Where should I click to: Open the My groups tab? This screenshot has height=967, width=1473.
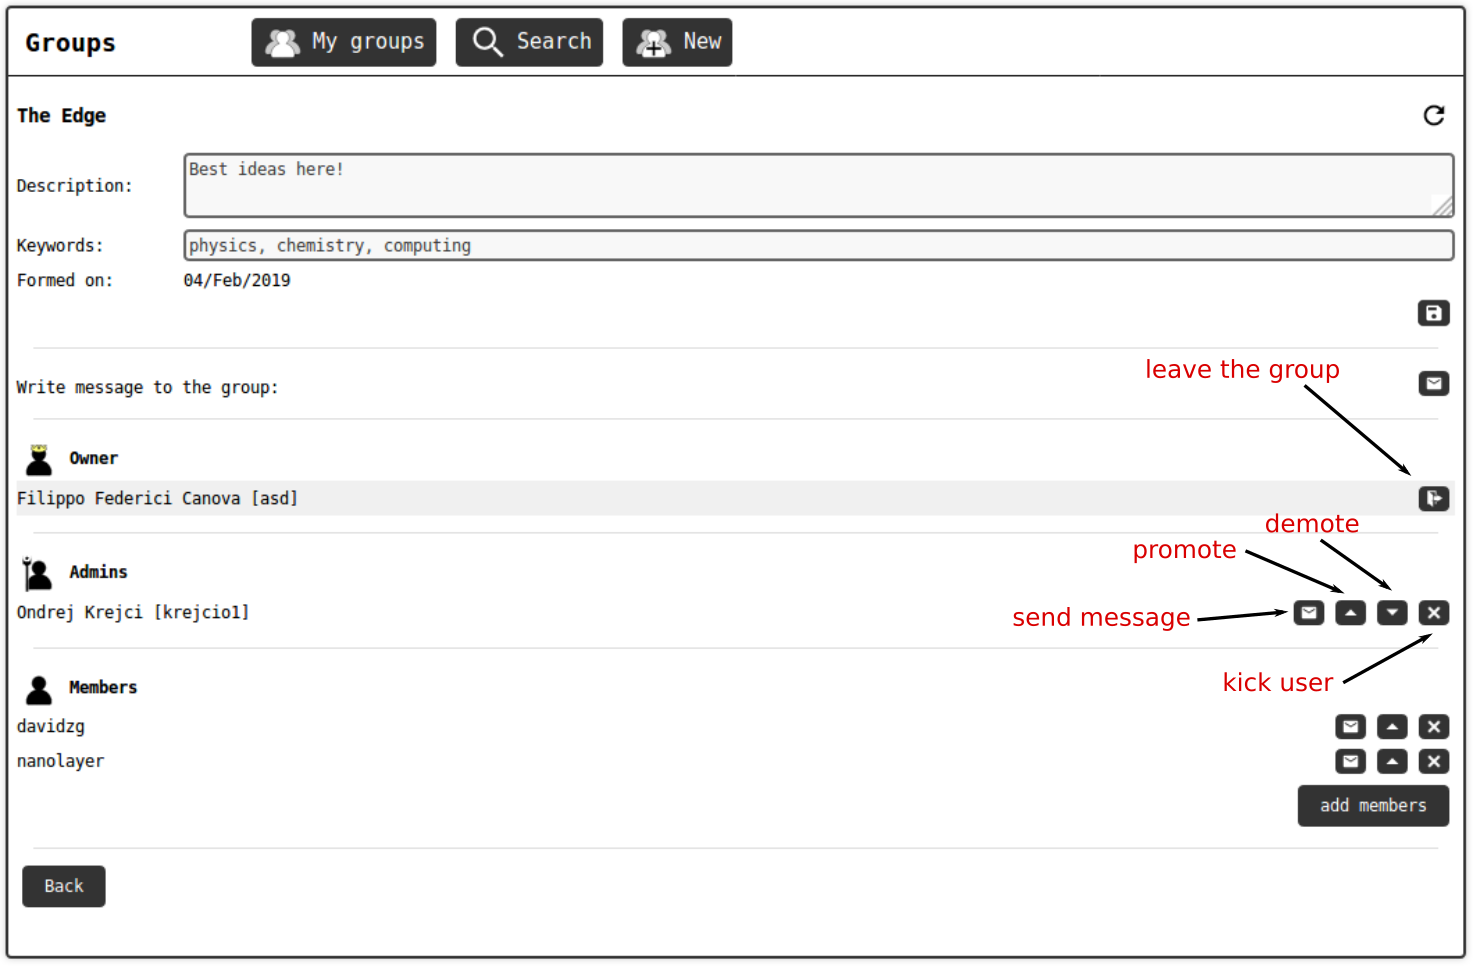click(344, 42)
